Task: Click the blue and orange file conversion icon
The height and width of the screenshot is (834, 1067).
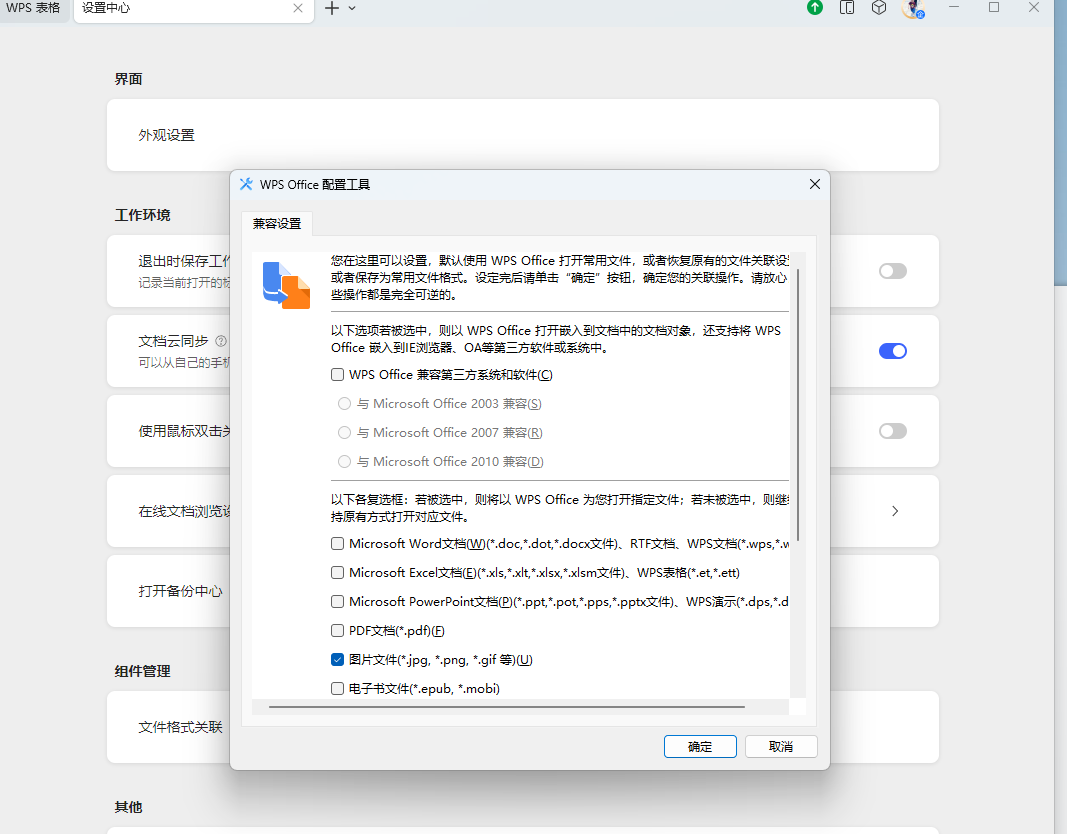Action: 286,285
